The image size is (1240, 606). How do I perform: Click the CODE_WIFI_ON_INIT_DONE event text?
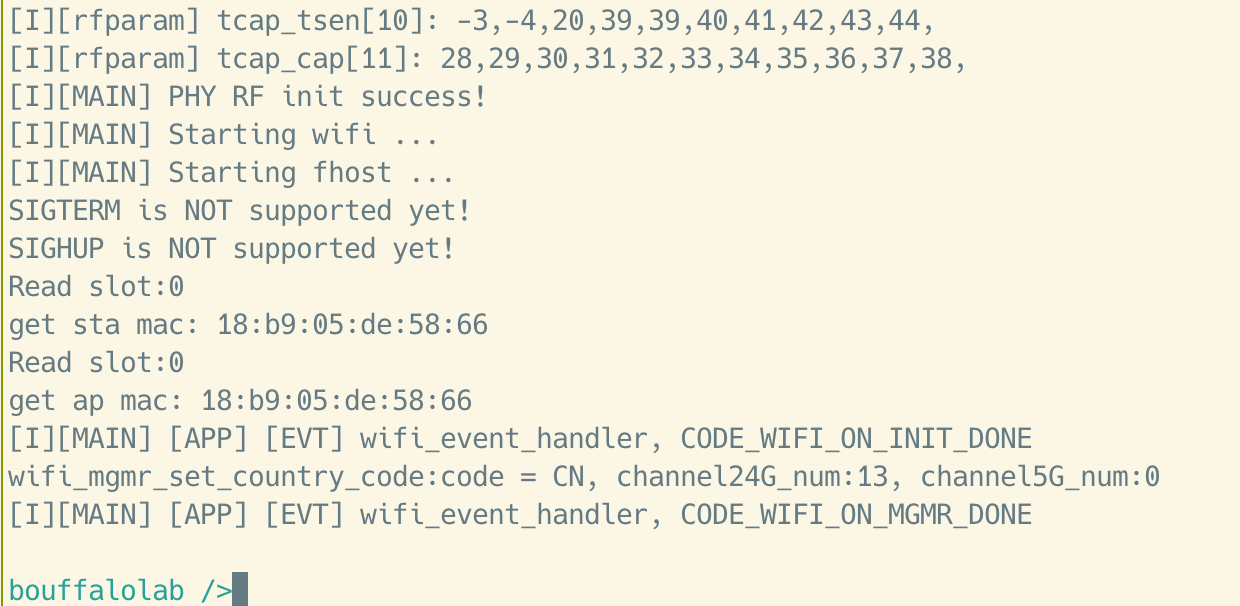click(x=856, y=439)
